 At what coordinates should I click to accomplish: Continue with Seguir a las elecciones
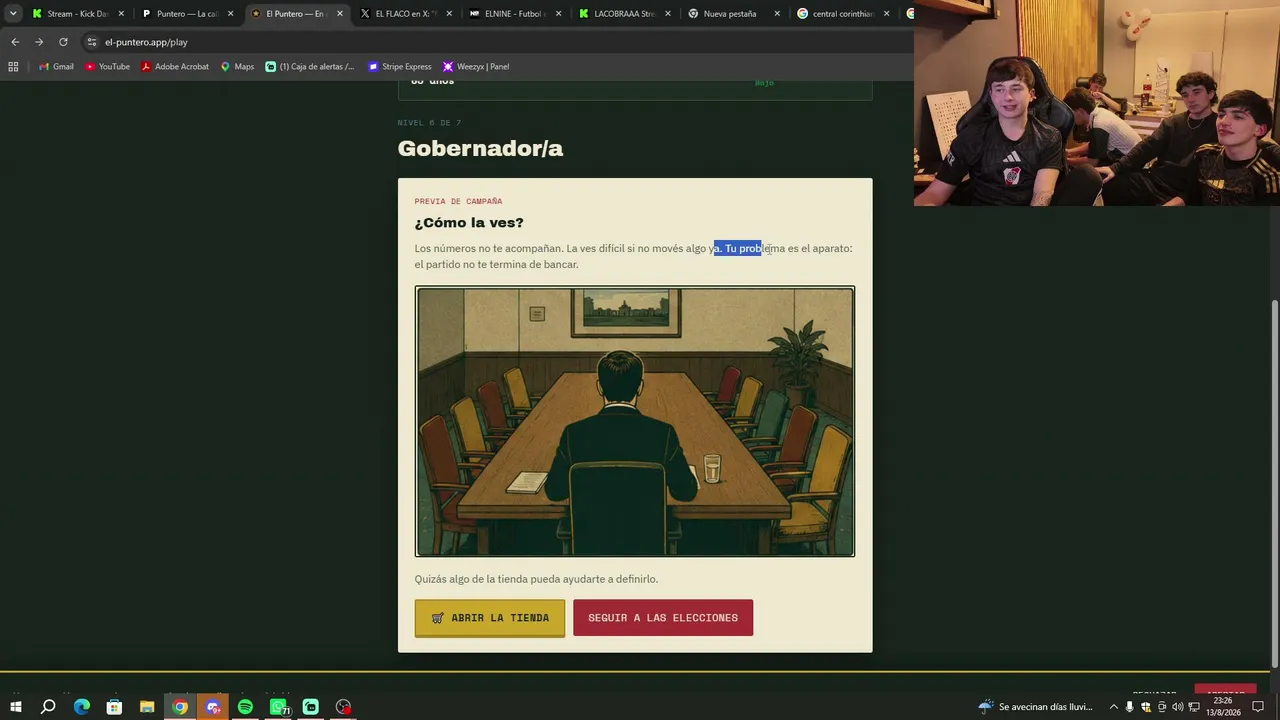(663, 618)
